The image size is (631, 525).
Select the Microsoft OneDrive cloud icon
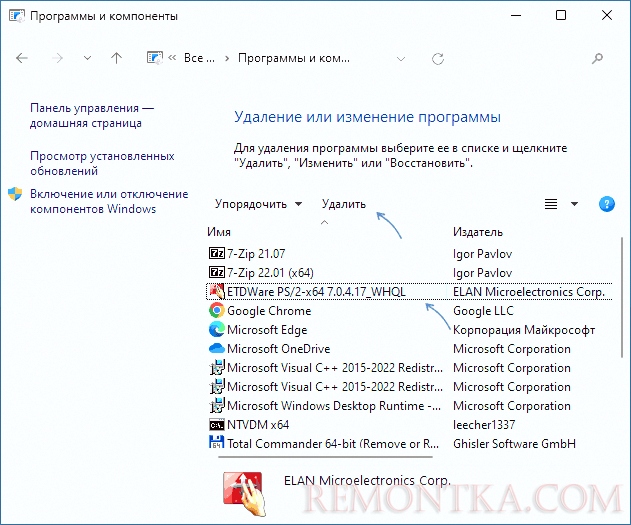217,348
